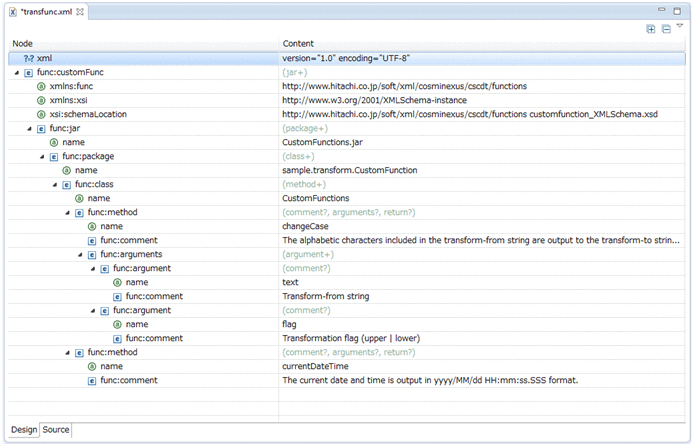Click the Node column header

(x=22, y=44)
